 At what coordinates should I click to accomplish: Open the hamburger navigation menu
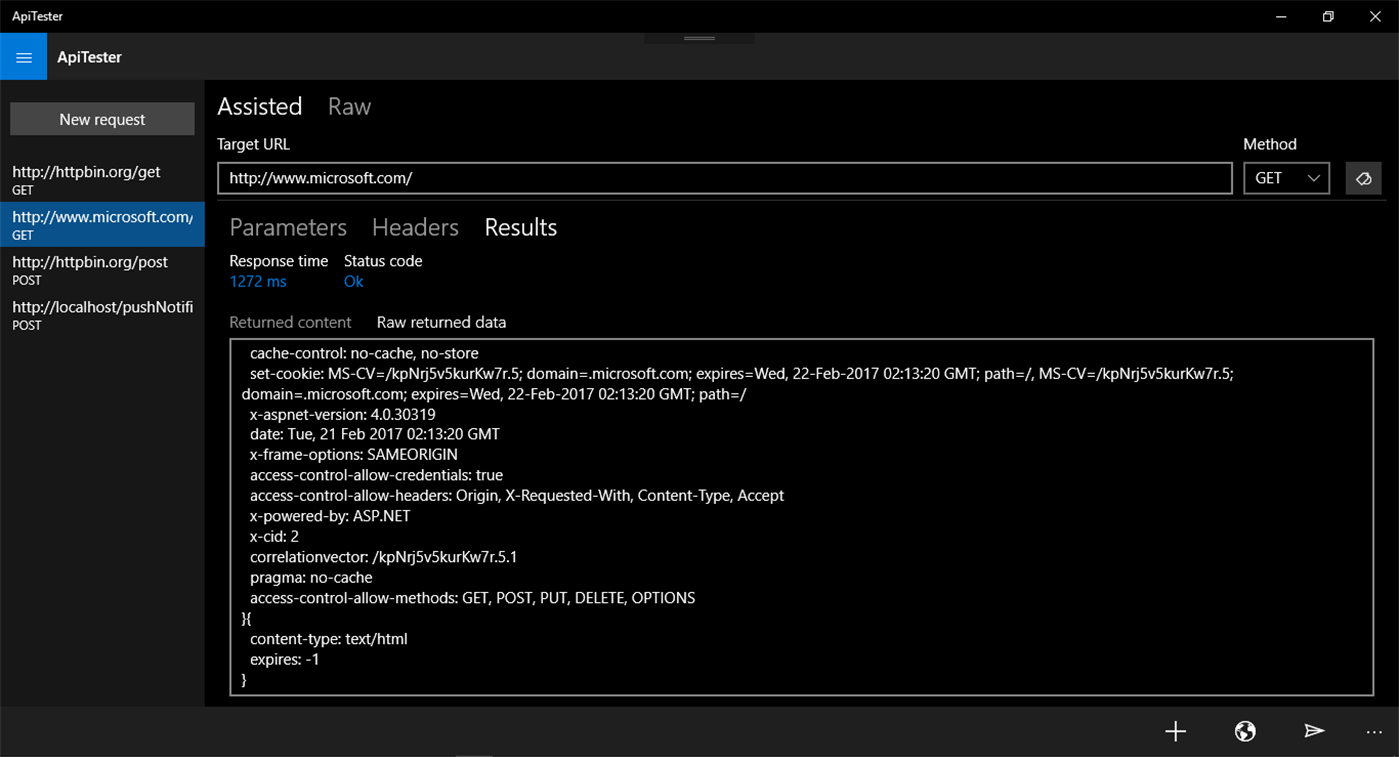click(x=23, y=56)
